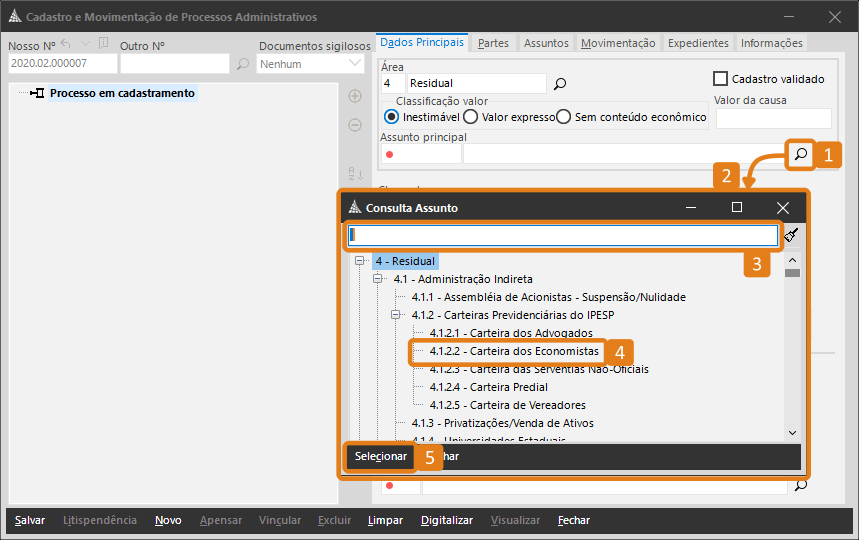The width and height of the screenshot is (859, 540).
Task: Click the plus circle icon beside process tree
Action: click(x=354, y=96)
